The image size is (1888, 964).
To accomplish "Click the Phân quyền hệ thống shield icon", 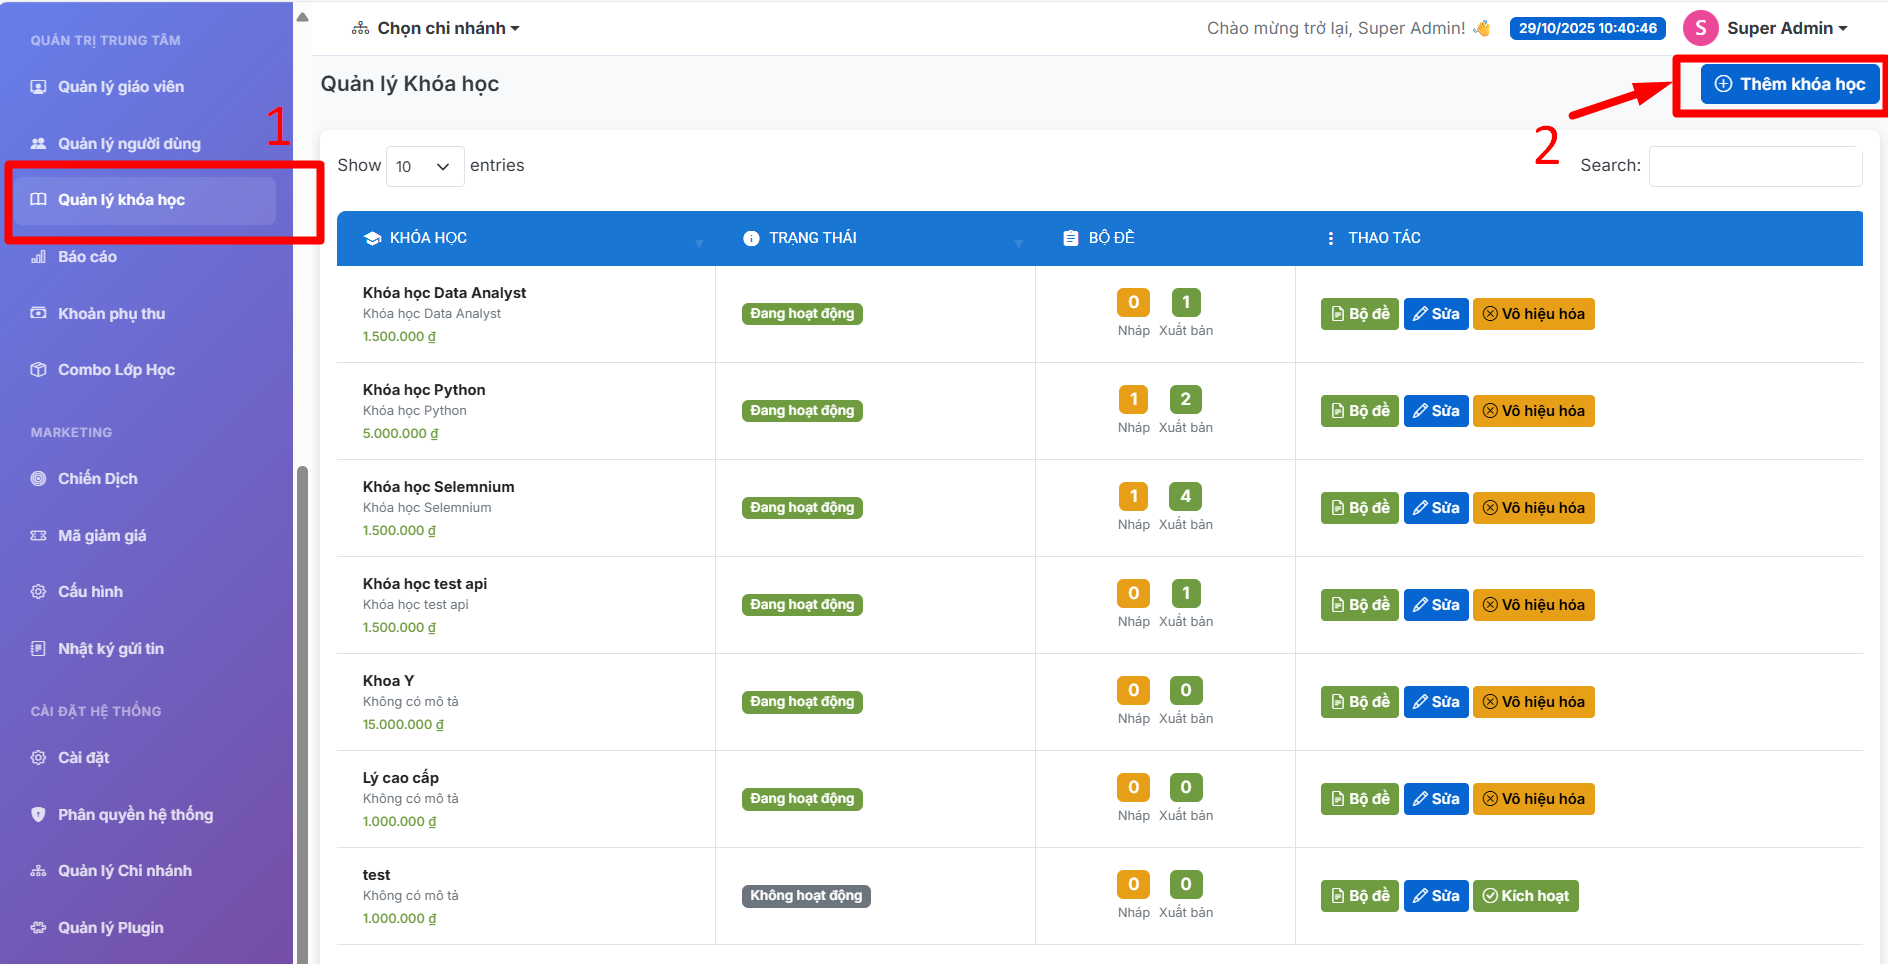I will (38, 815).
